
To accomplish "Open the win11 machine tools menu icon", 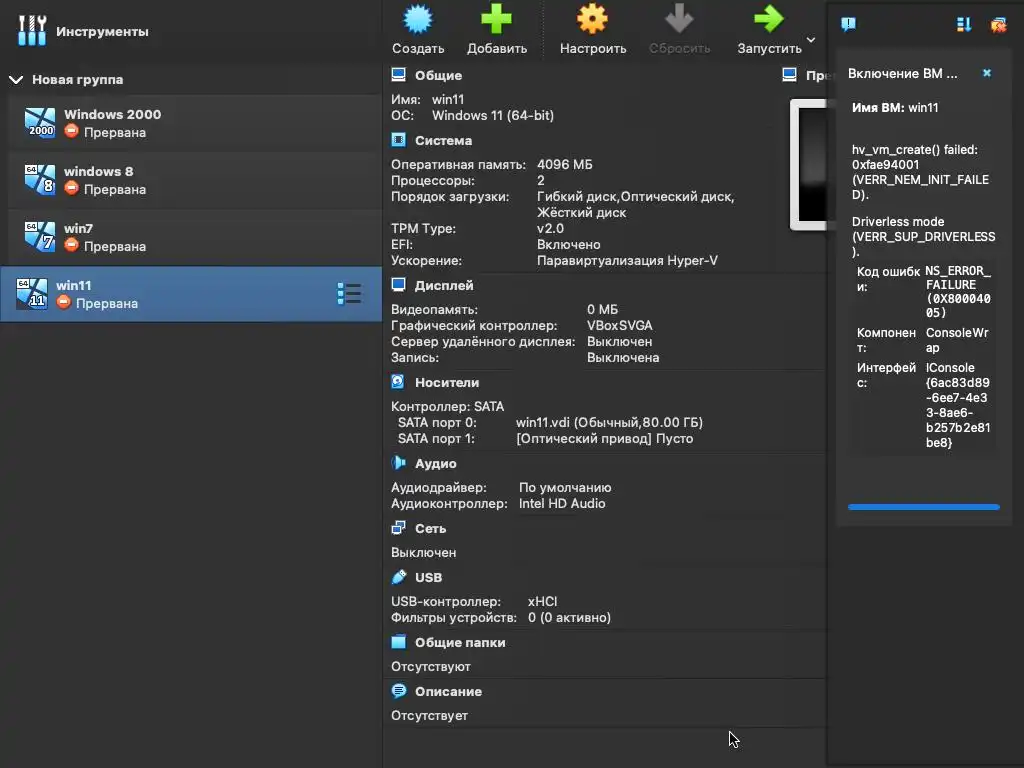I will tap(349, 294).
